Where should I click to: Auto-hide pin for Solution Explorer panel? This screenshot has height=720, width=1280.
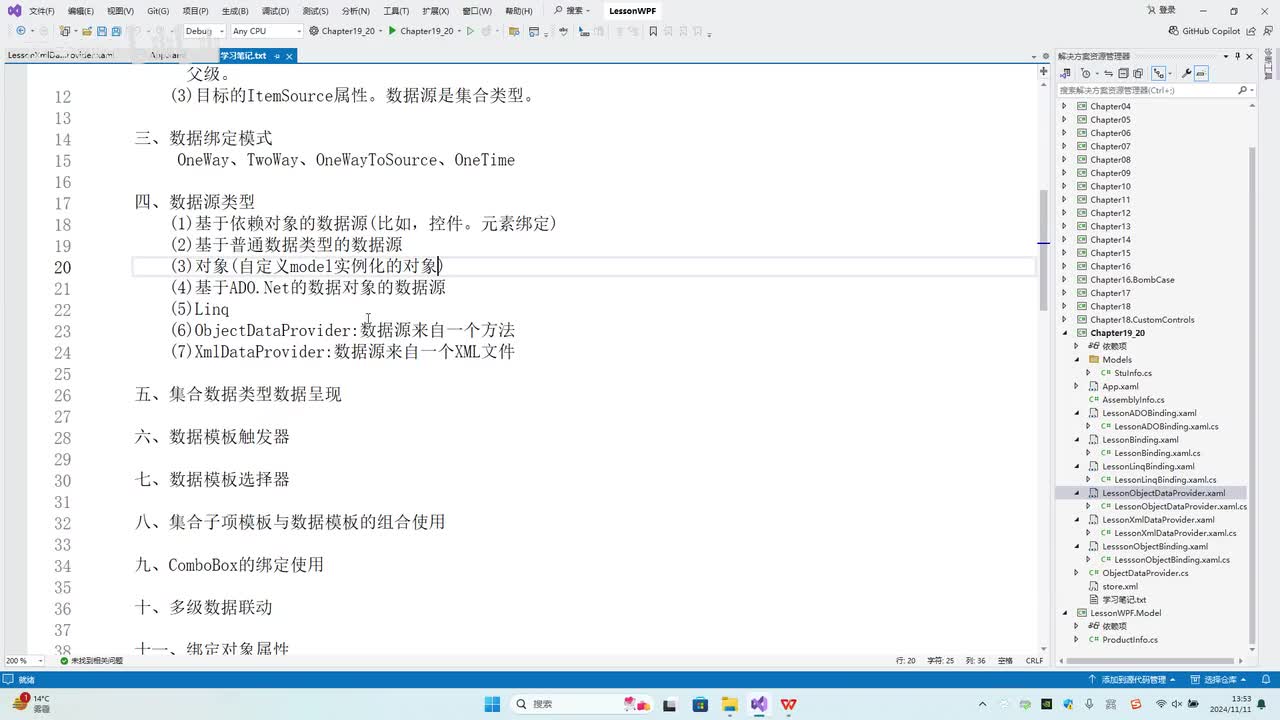click(1237, 56)
